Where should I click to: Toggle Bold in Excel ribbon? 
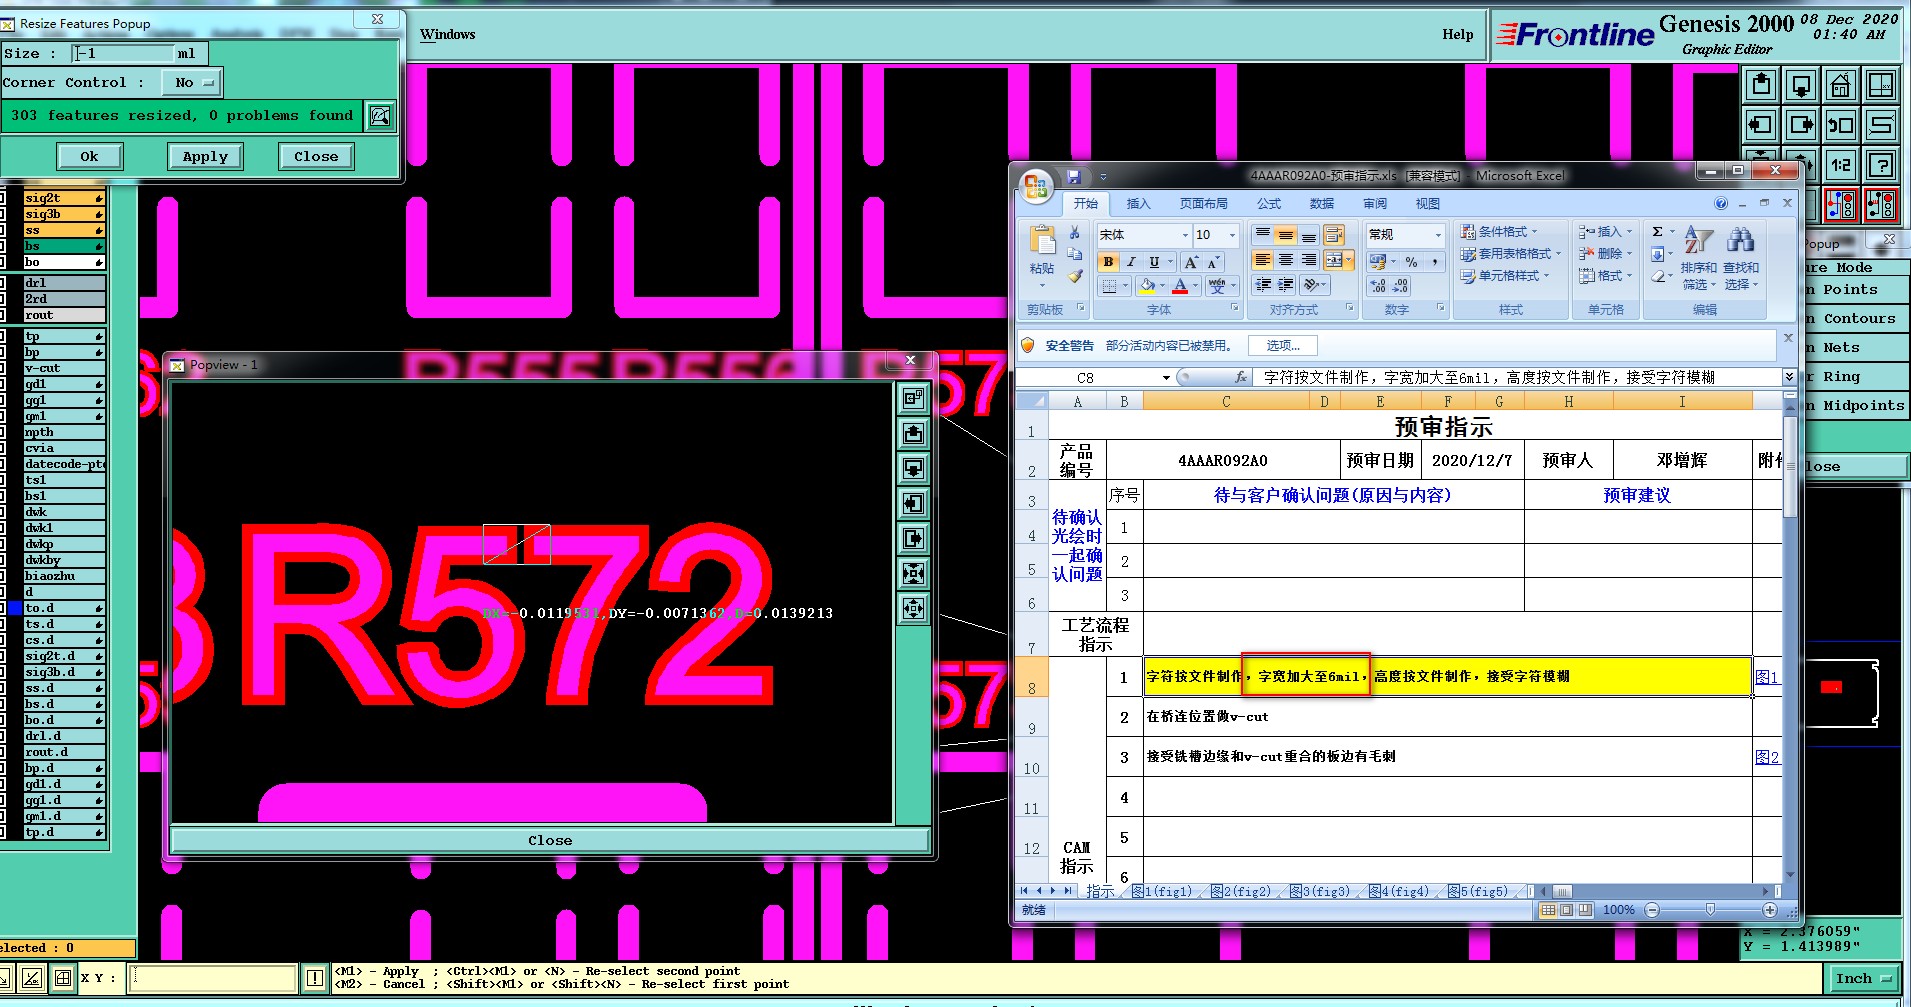(x=1108, y=262)
